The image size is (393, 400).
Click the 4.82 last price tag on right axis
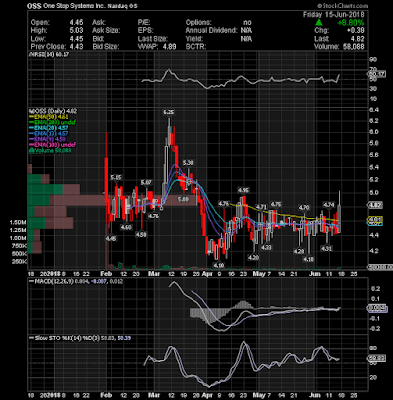(375, 205)
